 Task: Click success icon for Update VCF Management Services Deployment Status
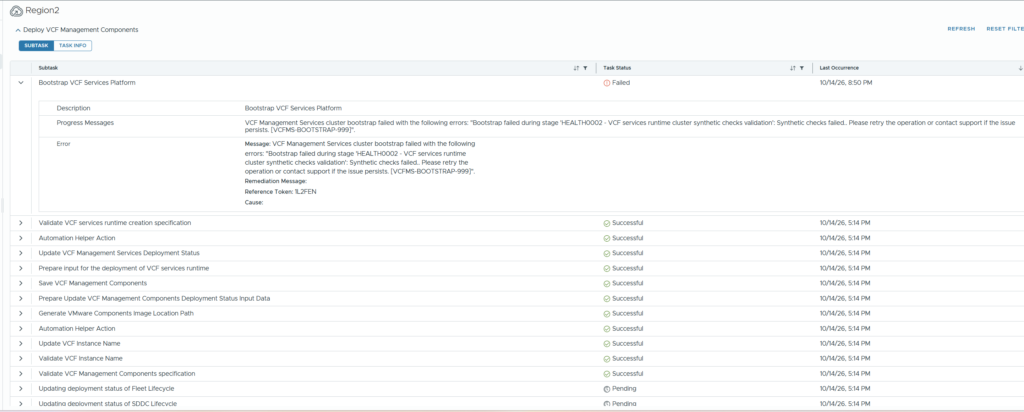click(607, 253)
